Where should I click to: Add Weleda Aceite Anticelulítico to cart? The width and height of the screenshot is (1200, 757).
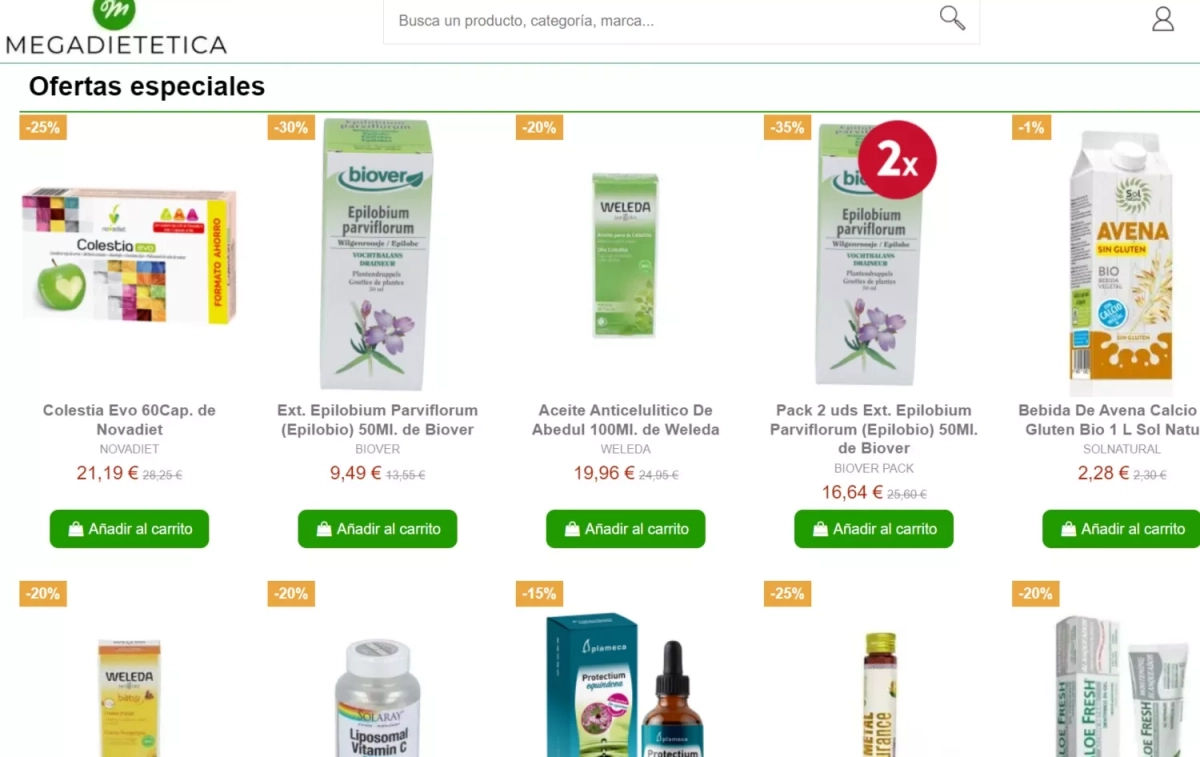pyautogui.click(x=625, y=529)
